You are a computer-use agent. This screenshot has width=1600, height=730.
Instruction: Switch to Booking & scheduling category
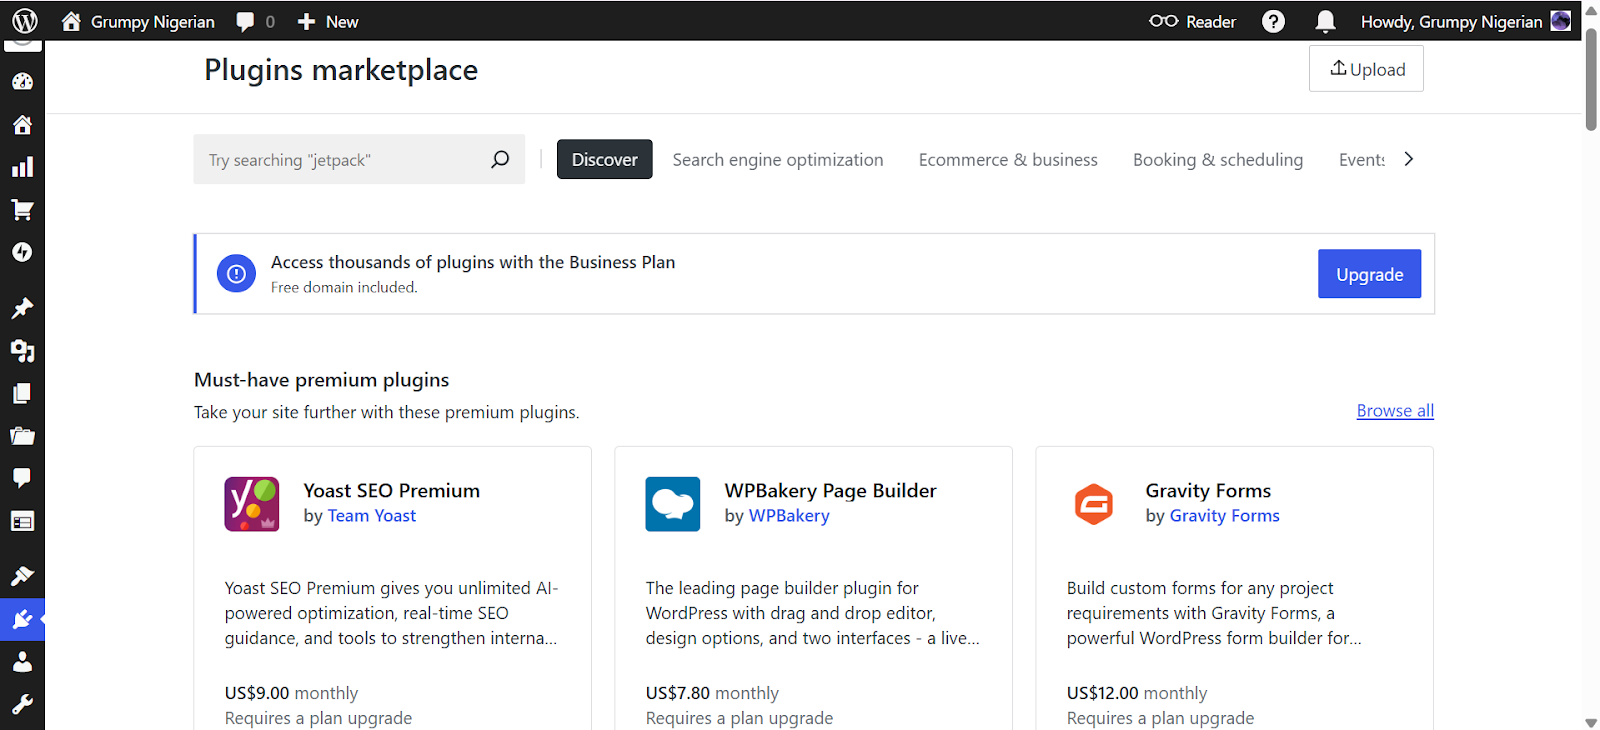pyautogui.click(x=1218, y=160)
